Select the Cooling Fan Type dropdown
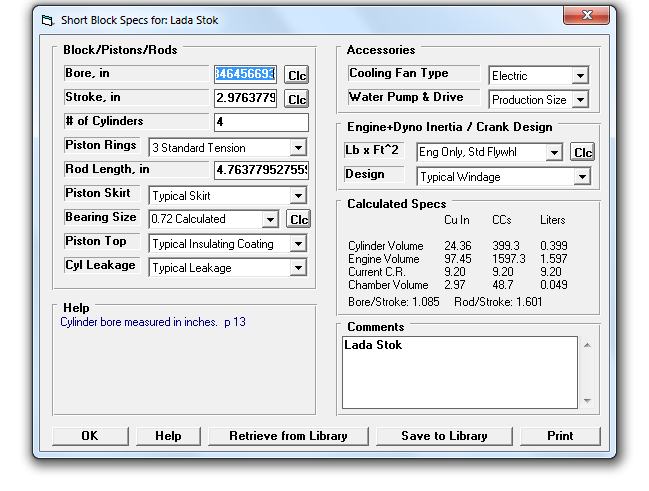Screen dimensions: 649x491 point(580,76)
